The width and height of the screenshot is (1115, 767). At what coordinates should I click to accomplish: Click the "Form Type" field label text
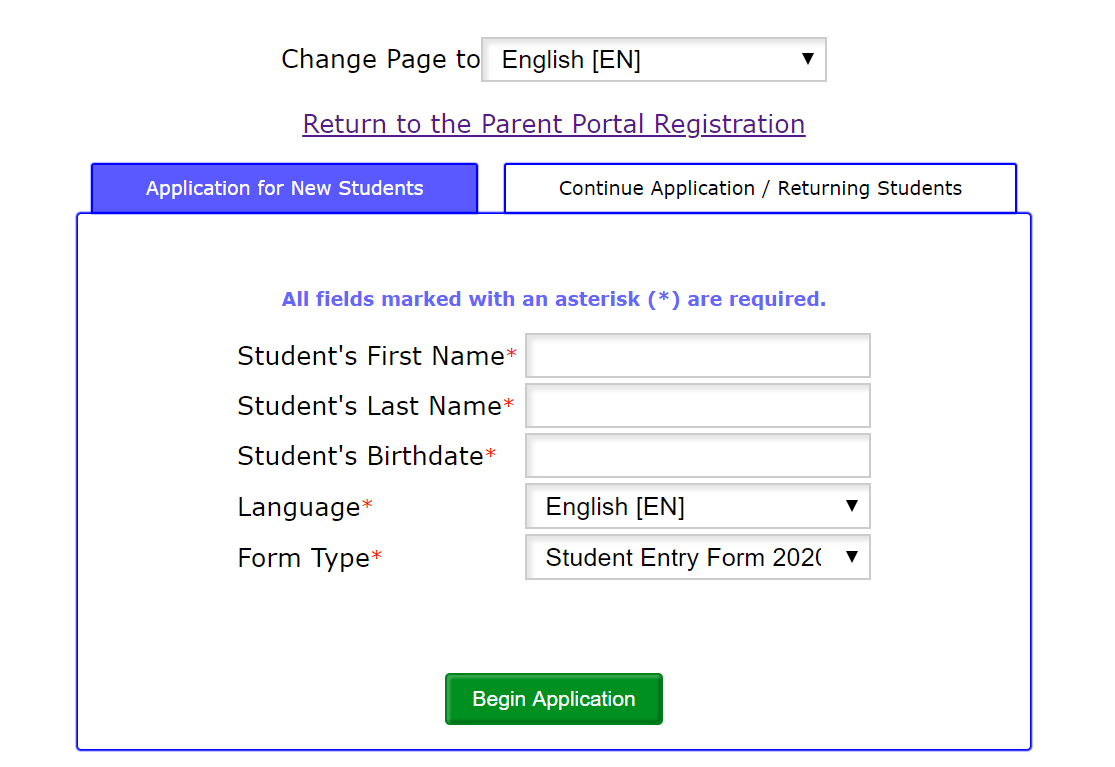303,558
